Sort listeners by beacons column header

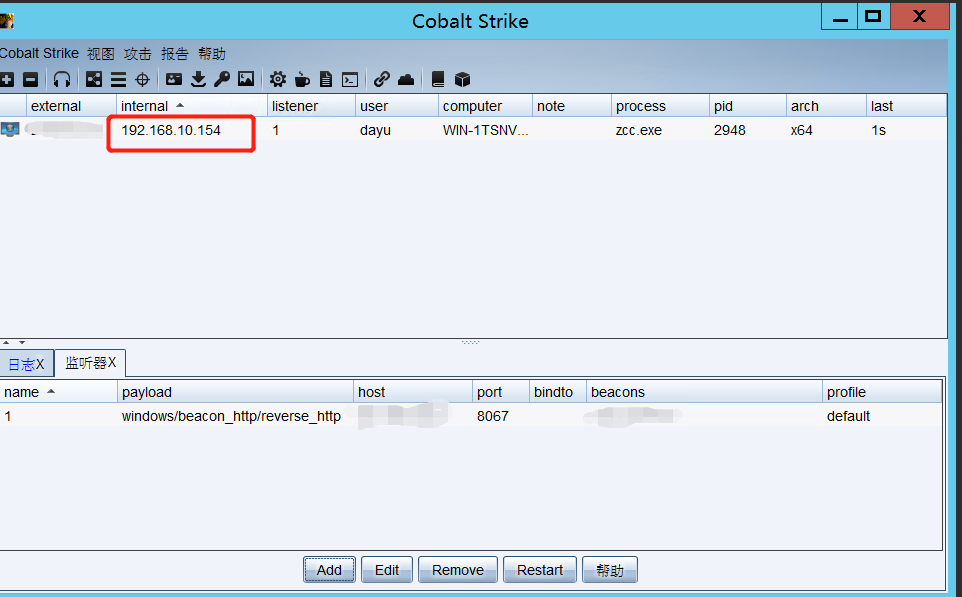click(x=704, y=391)
